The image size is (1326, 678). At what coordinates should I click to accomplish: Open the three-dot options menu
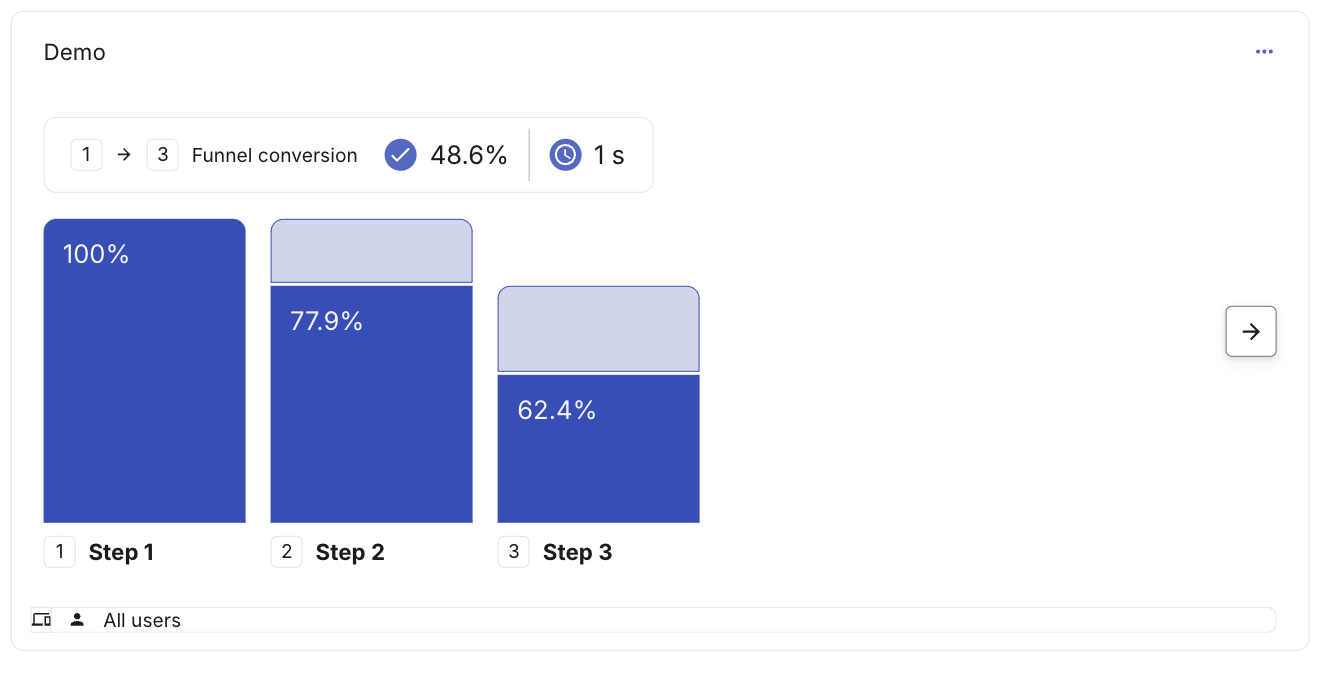coord(1264,52)
